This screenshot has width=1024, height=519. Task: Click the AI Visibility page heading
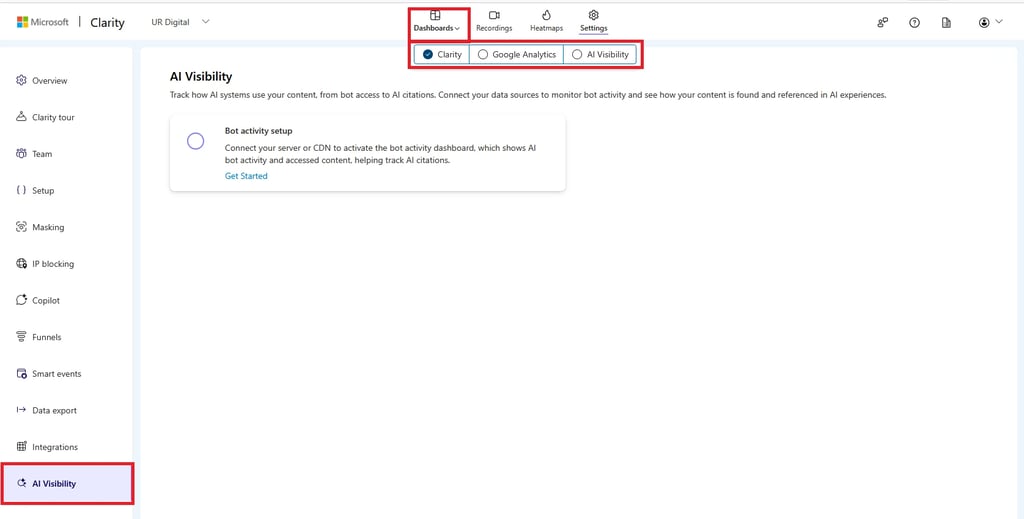pos(200,77)
